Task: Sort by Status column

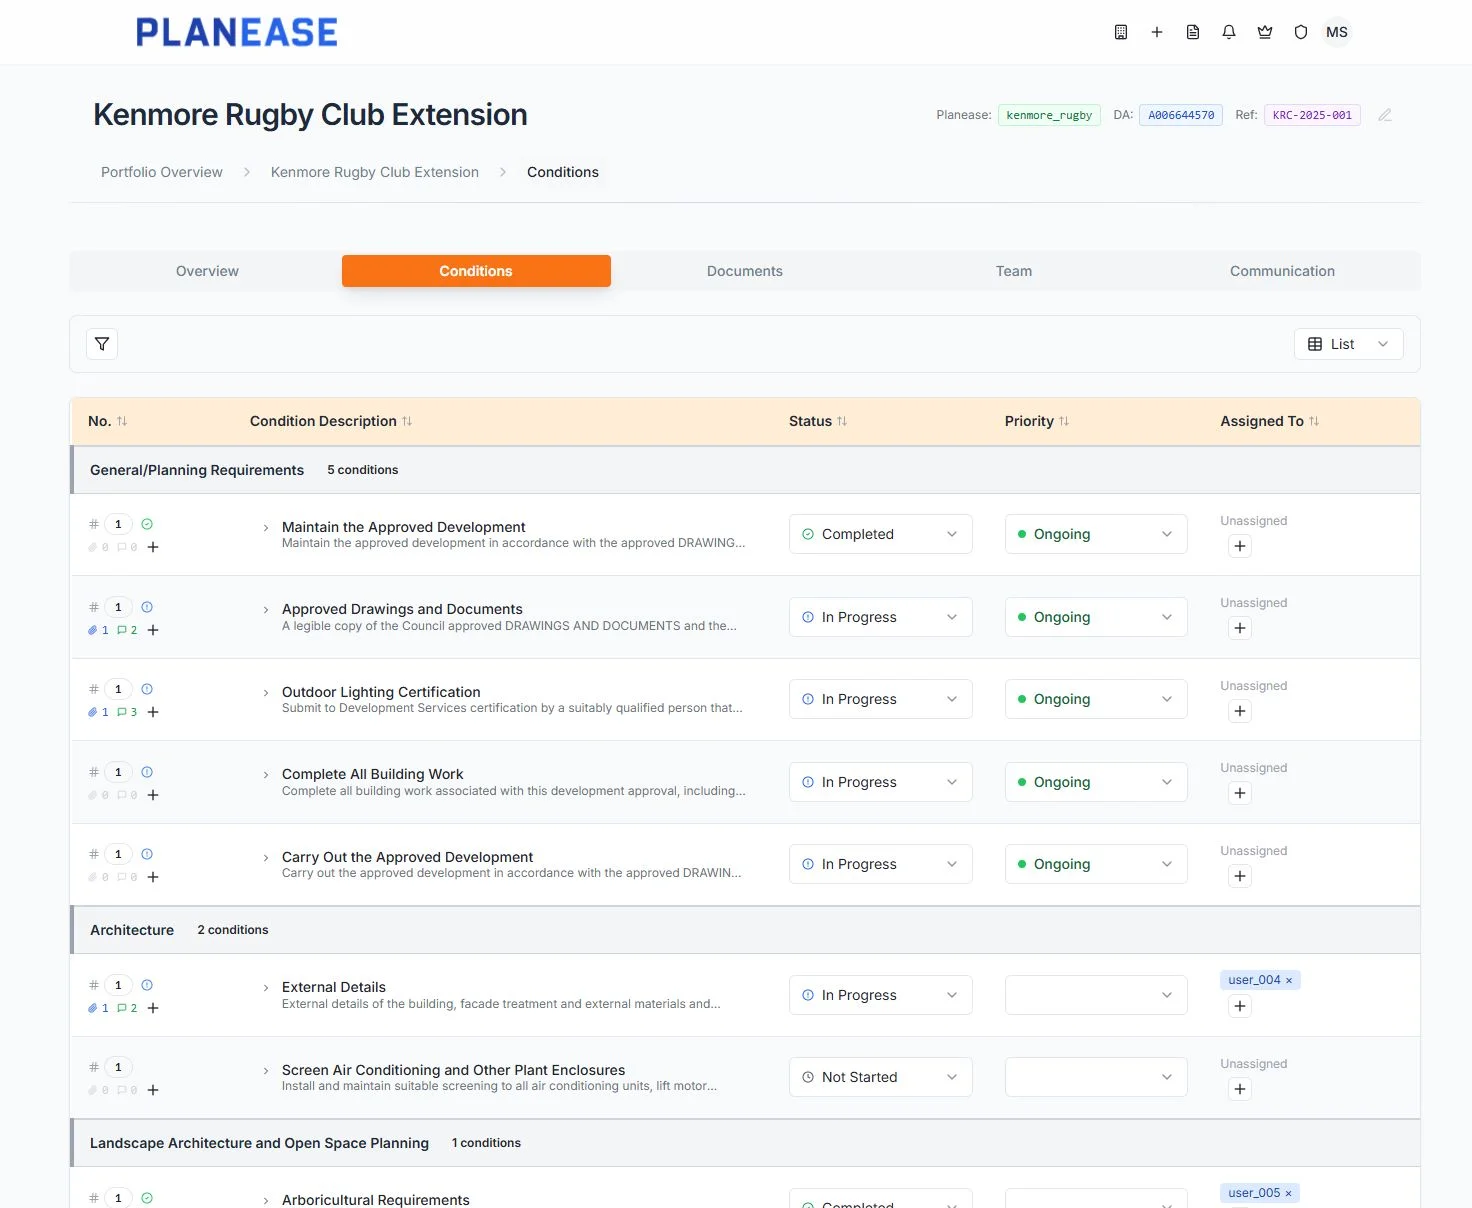Action: (x=842, y=421)
